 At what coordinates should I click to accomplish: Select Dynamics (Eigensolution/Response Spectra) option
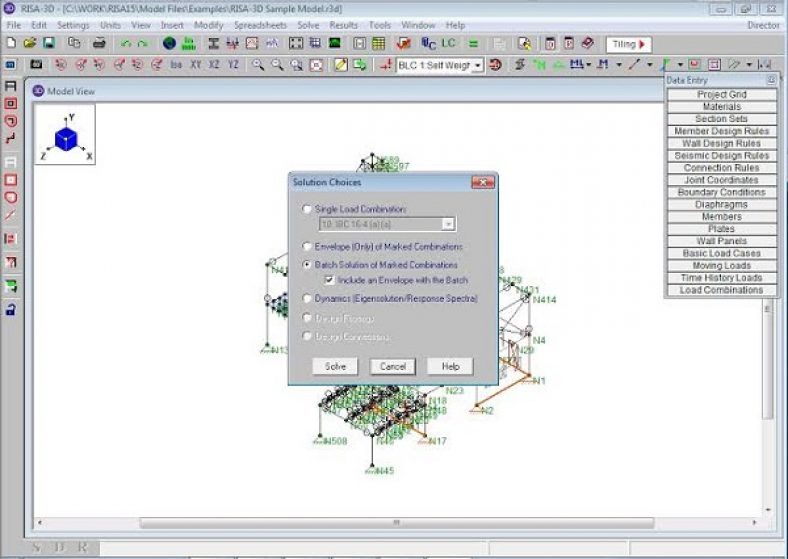tap(307, 298)
